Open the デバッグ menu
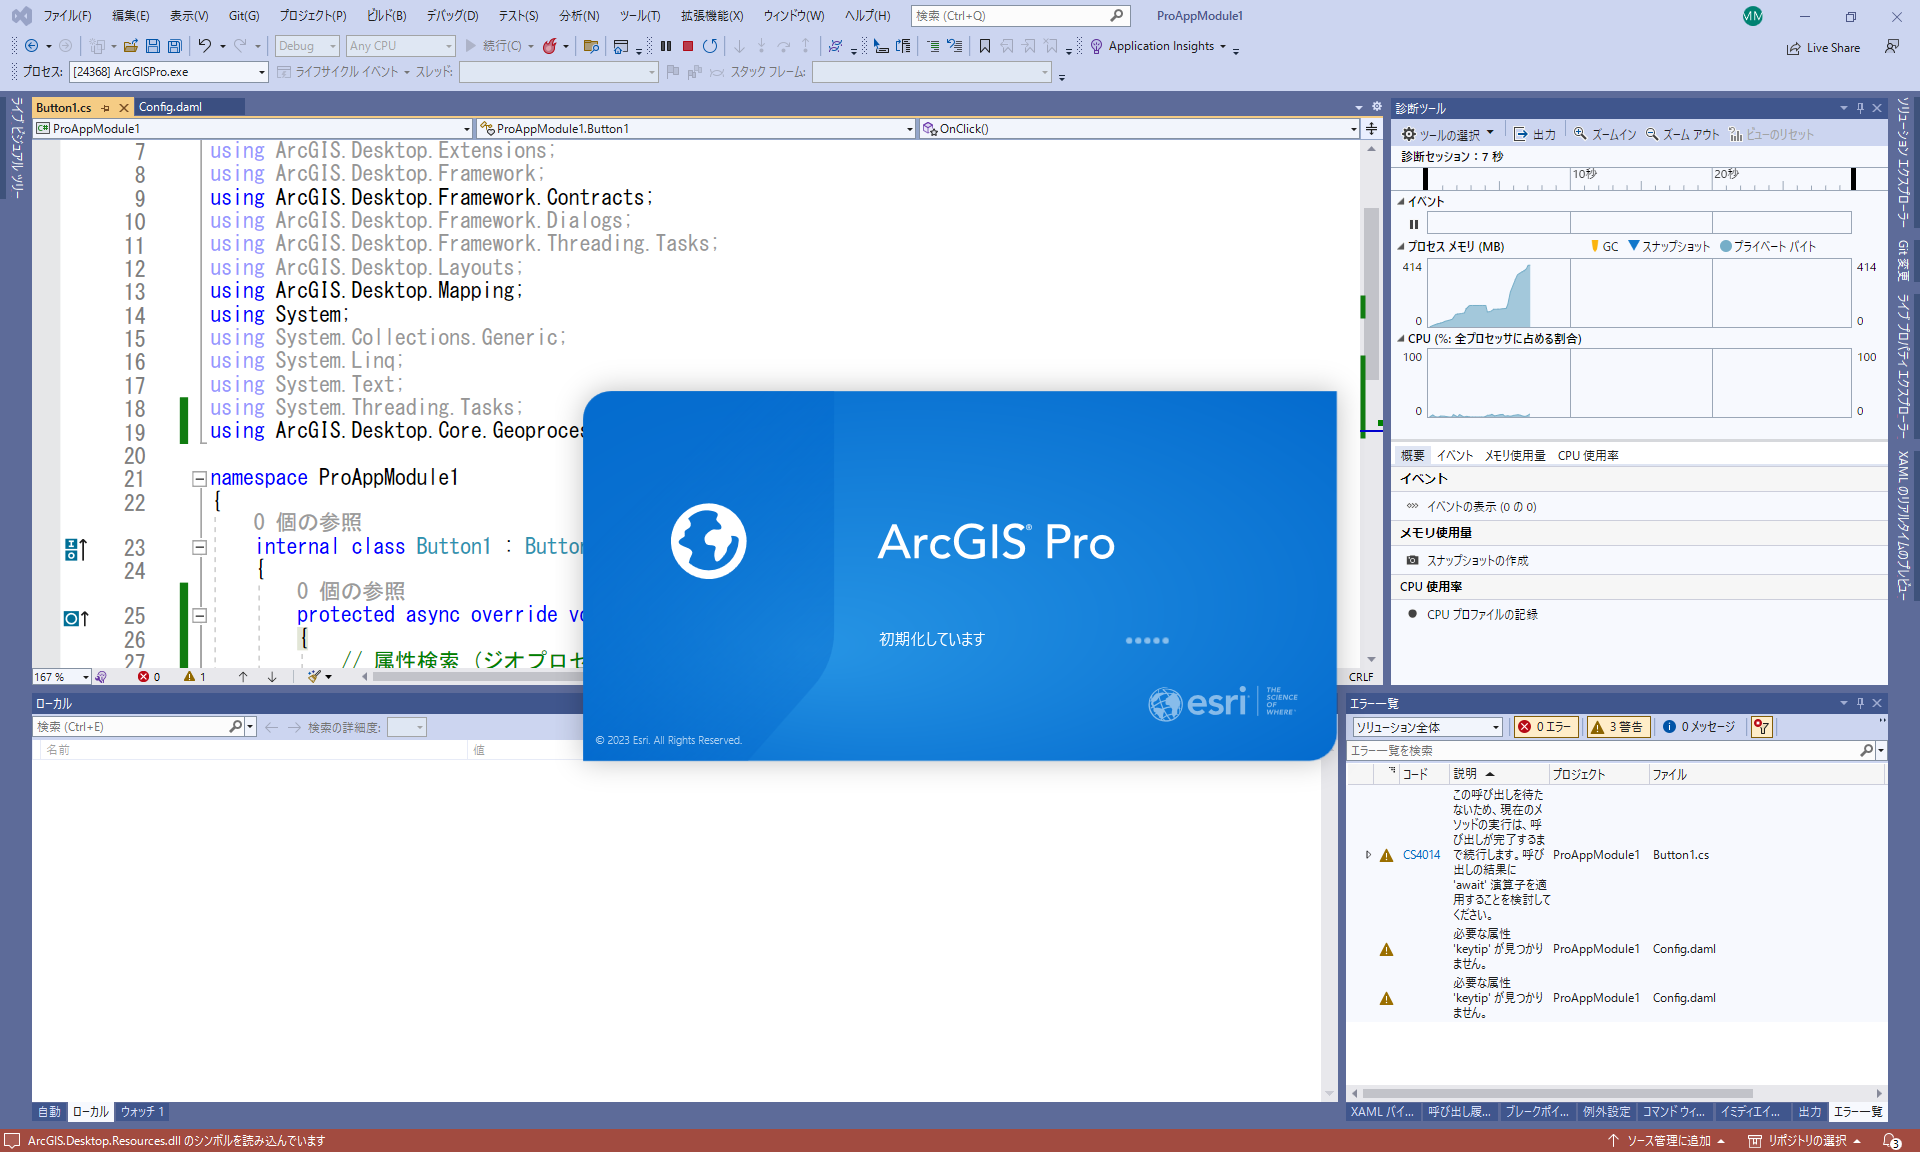Screen dimensions: 1920x1152 pyautogui.click(x=451, y=15)
